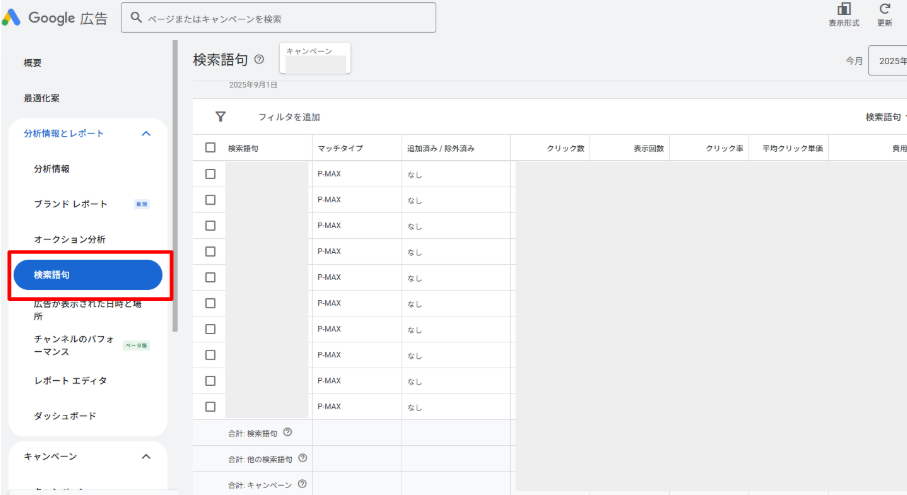Click help icon beside 合計: 他の検索語句

(302, 458)
